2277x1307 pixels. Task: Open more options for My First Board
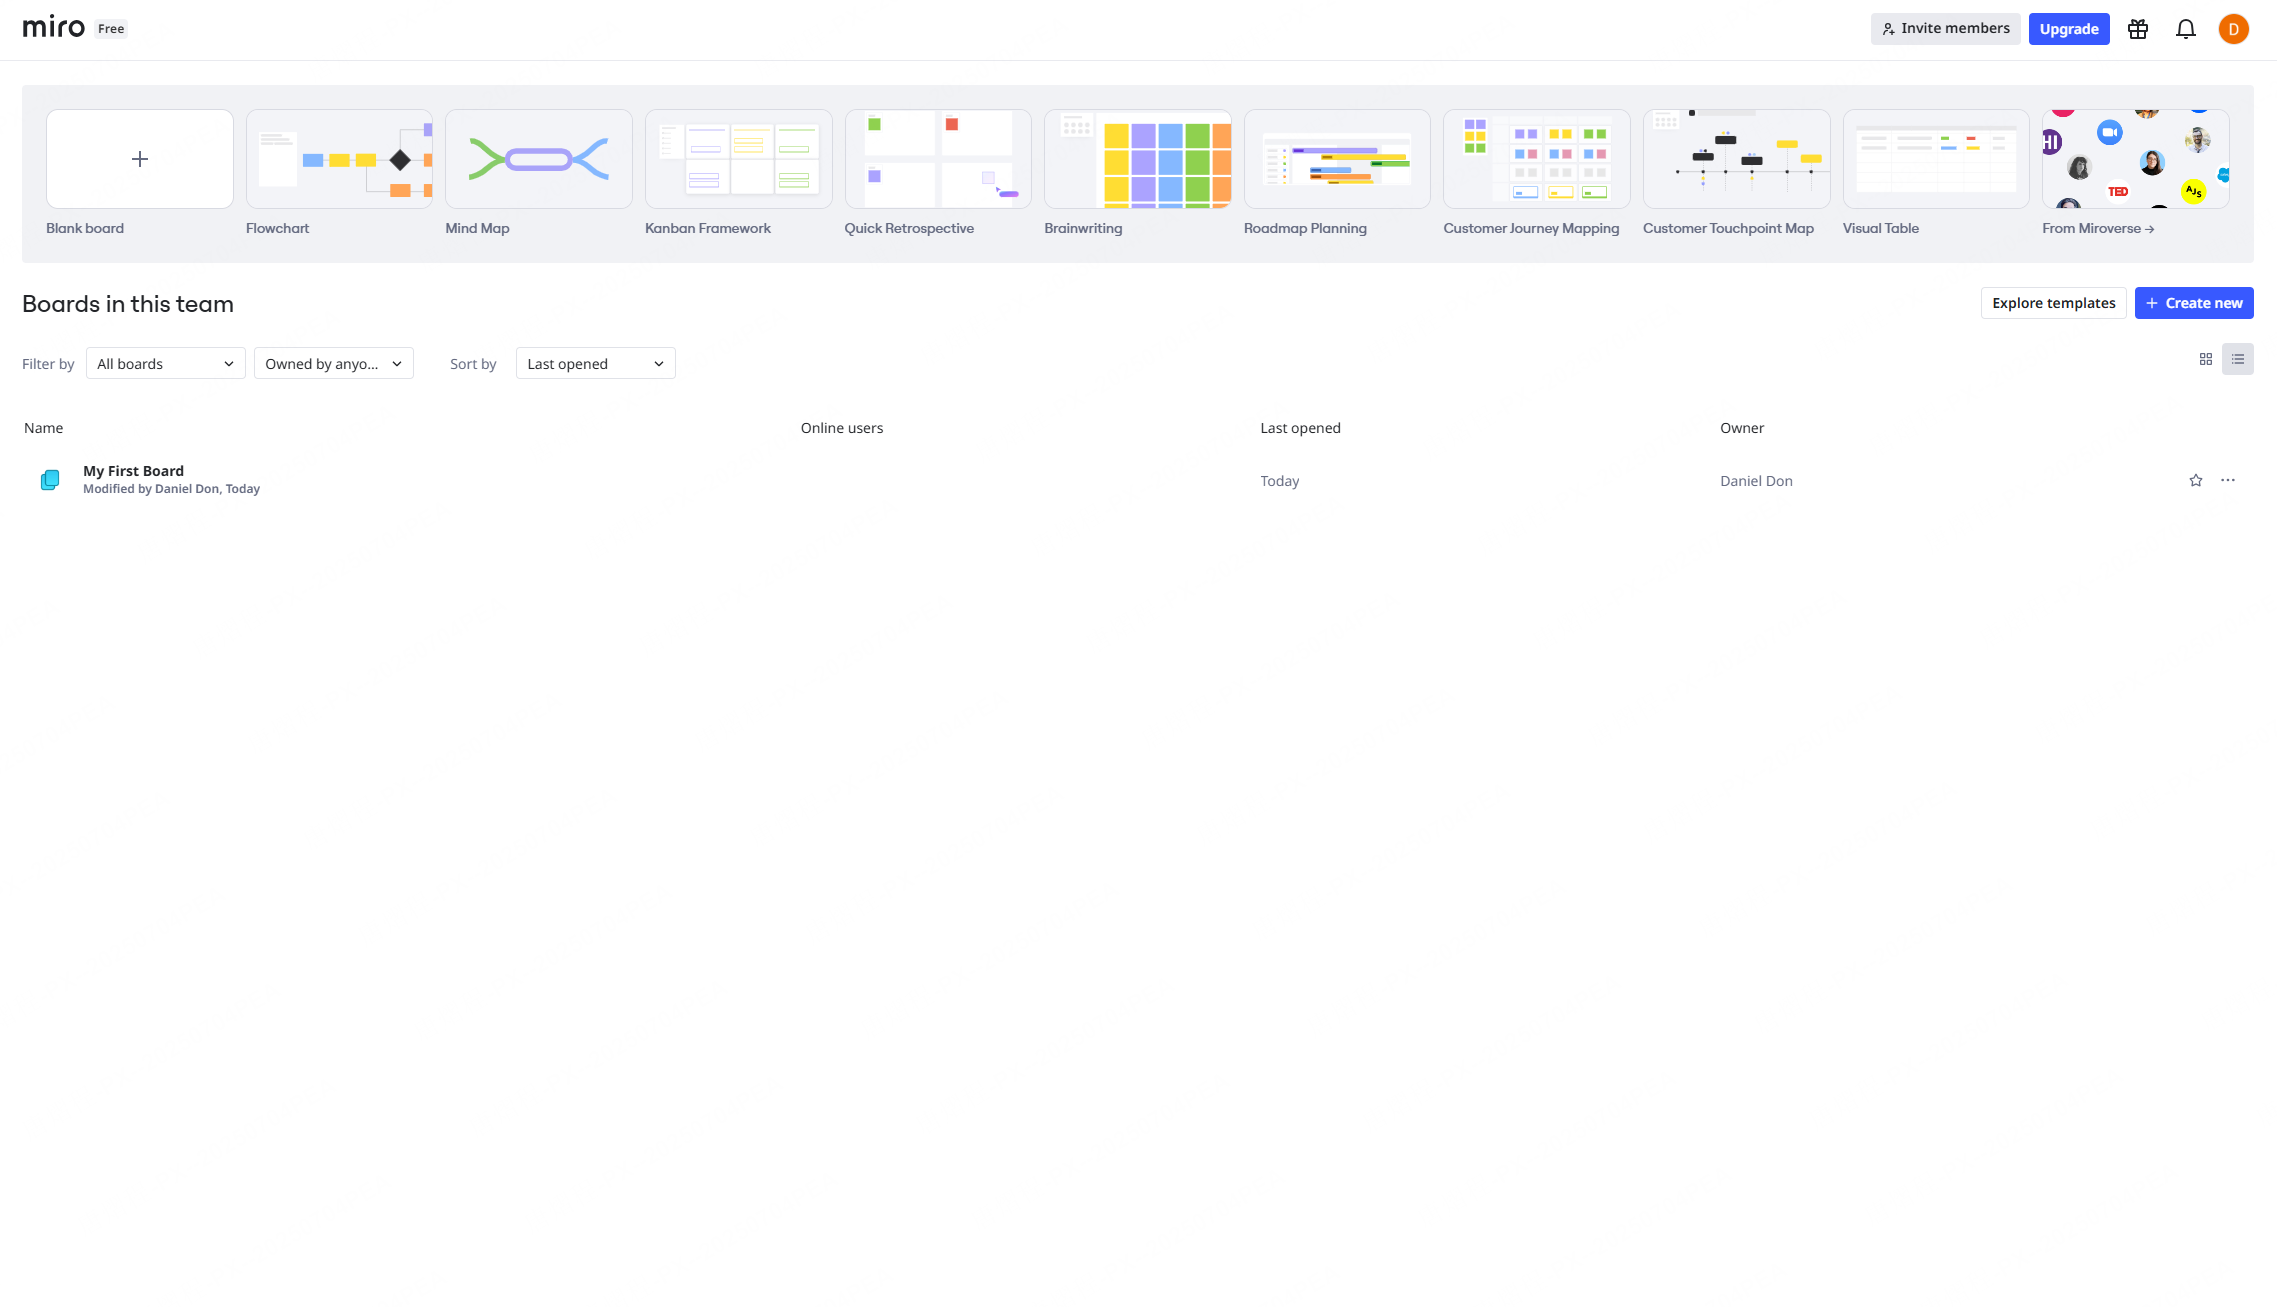(x=2227, y=480)
